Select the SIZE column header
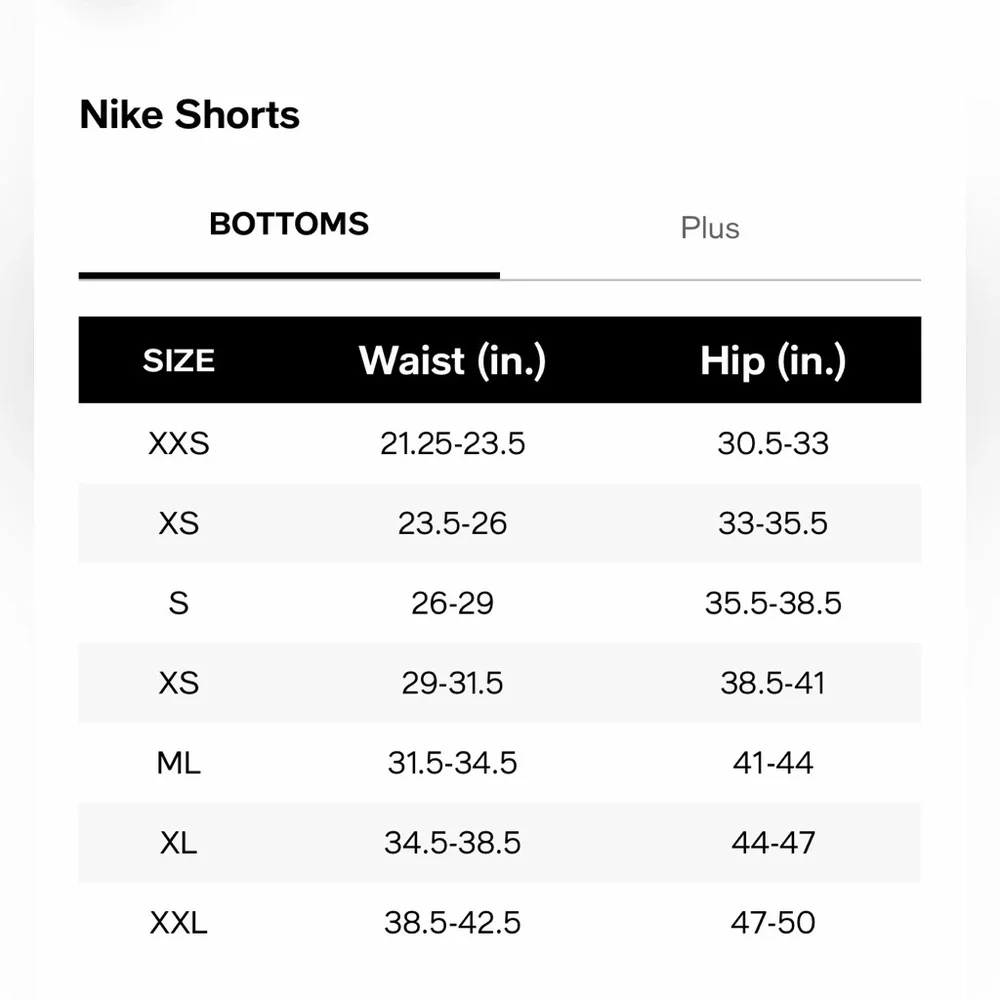This screenshot has height=1000, width=1000. (179, 360)
